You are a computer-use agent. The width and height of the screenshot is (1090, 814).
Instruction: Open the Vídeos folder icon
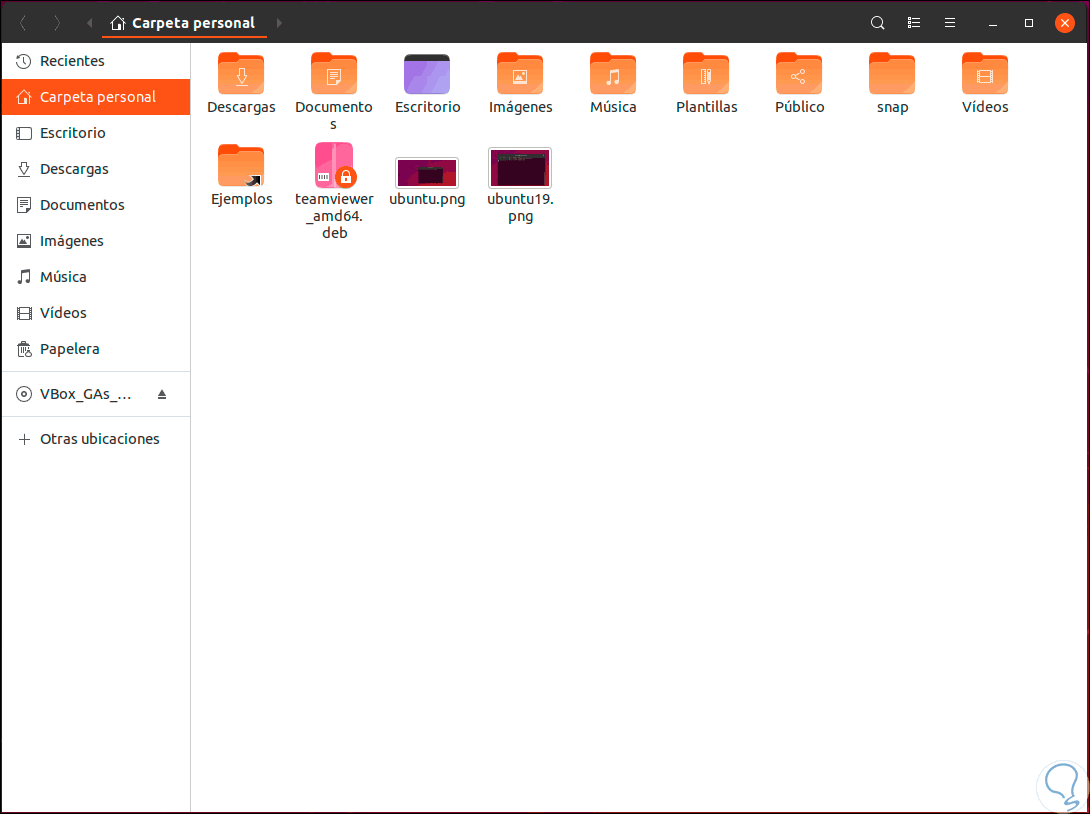(985, 74)
